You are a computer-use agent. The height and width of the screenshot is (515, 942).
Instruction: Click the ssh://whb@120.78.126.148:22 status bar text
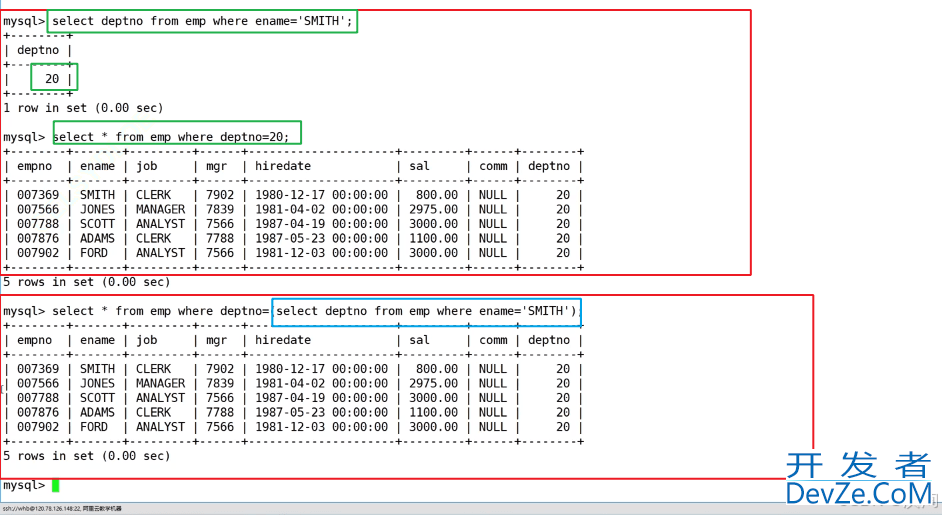[62, 509]
